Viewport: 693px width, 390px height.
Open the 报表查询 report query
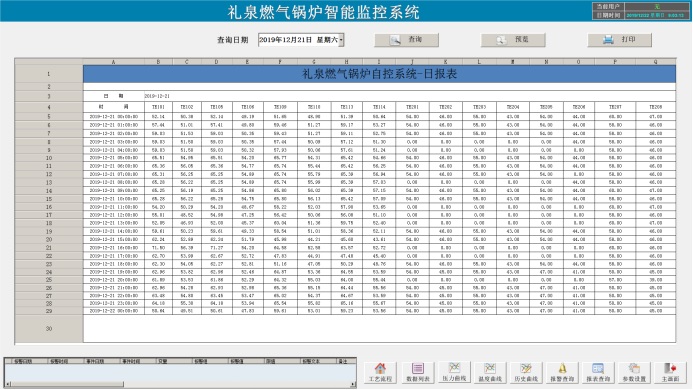coord(598,372)
